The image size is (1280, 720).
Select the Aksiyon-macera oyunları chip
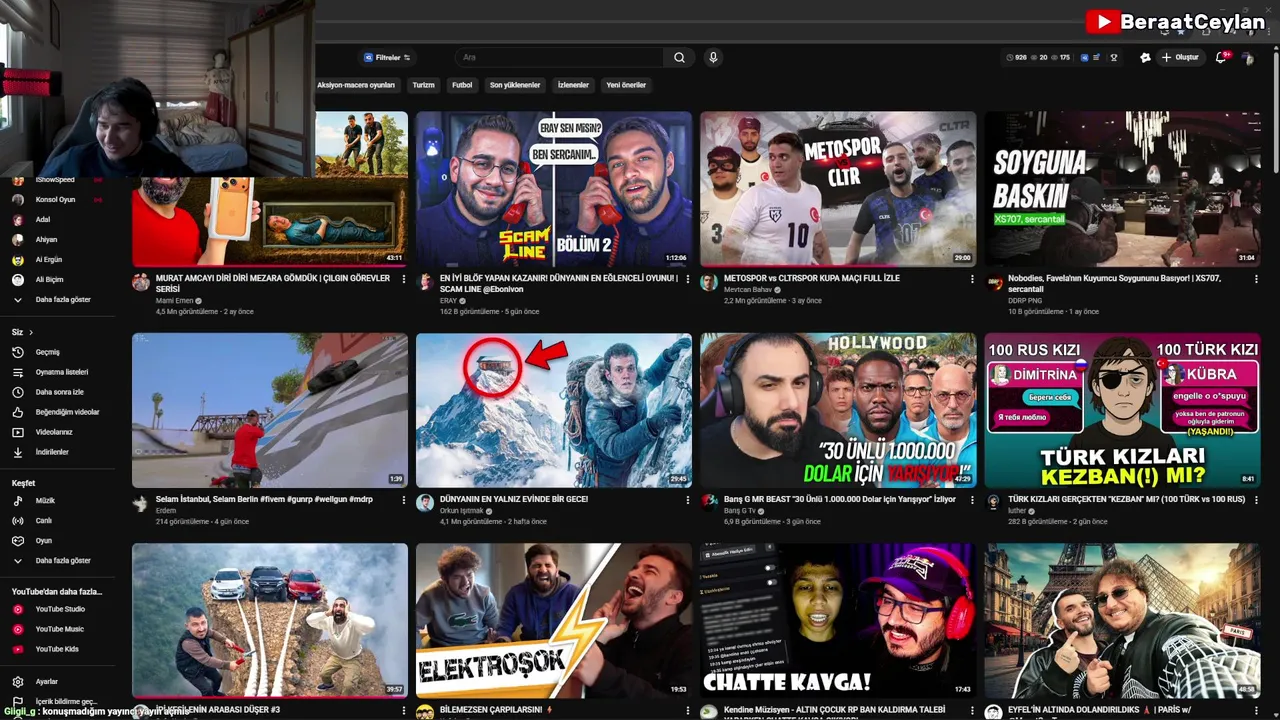pyautogui.click(x=356, y=85)
